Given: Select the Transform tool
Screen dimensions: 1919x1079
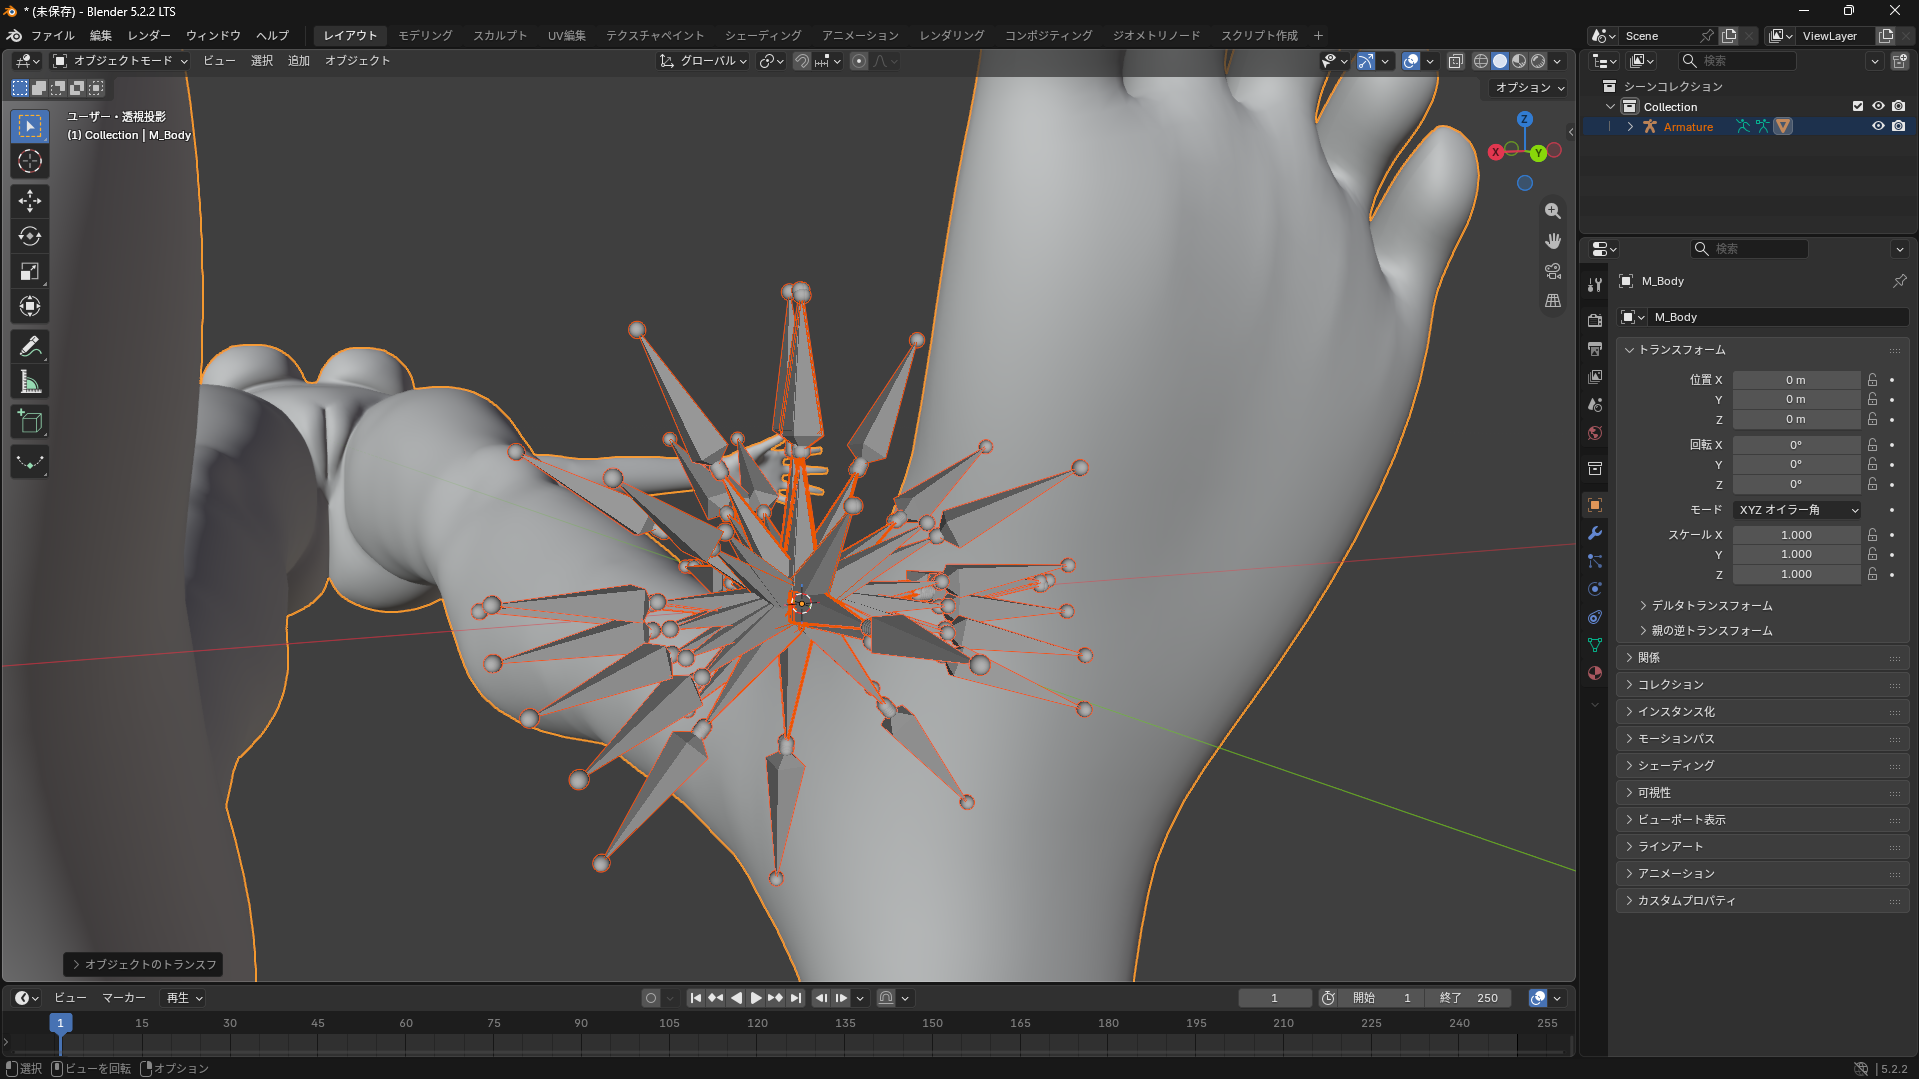Looking at the screenshot, I should (x=30, y=306).
